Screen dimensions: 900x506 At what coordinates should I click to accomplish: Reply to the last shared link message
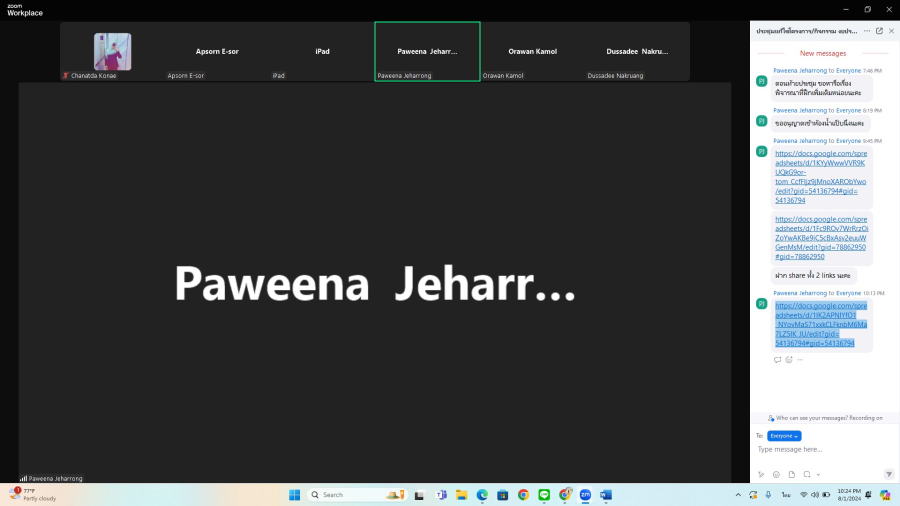point(777,360)
